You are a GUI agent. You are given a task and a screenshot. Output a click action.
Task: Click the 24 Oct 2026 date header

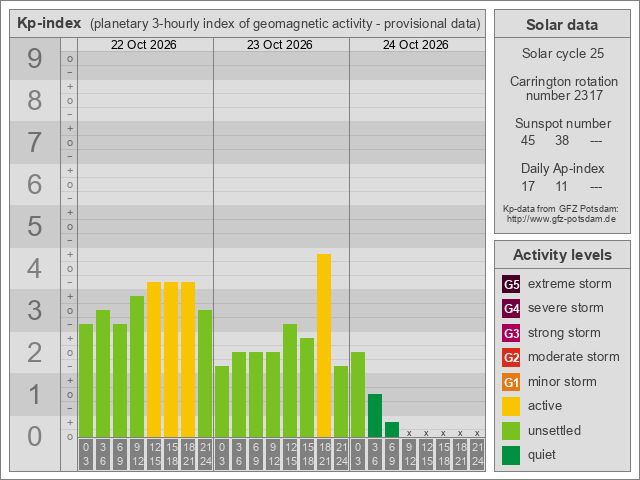point(416,44)
